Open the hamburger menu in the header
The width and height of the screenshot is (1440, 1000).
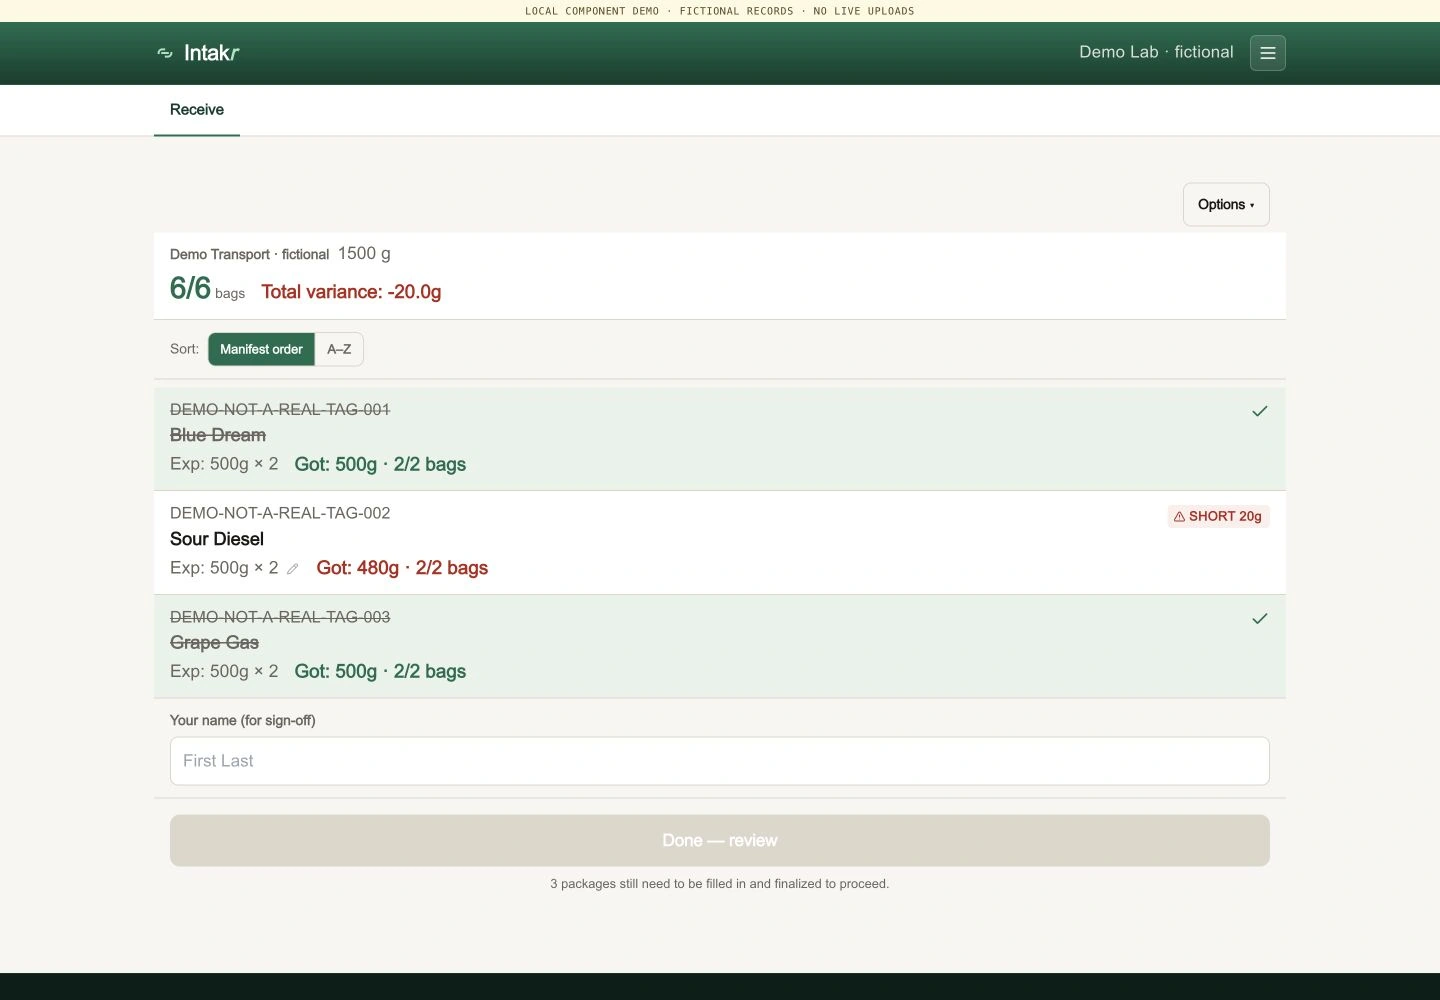pyautogui.click(x=1267, y=53)
